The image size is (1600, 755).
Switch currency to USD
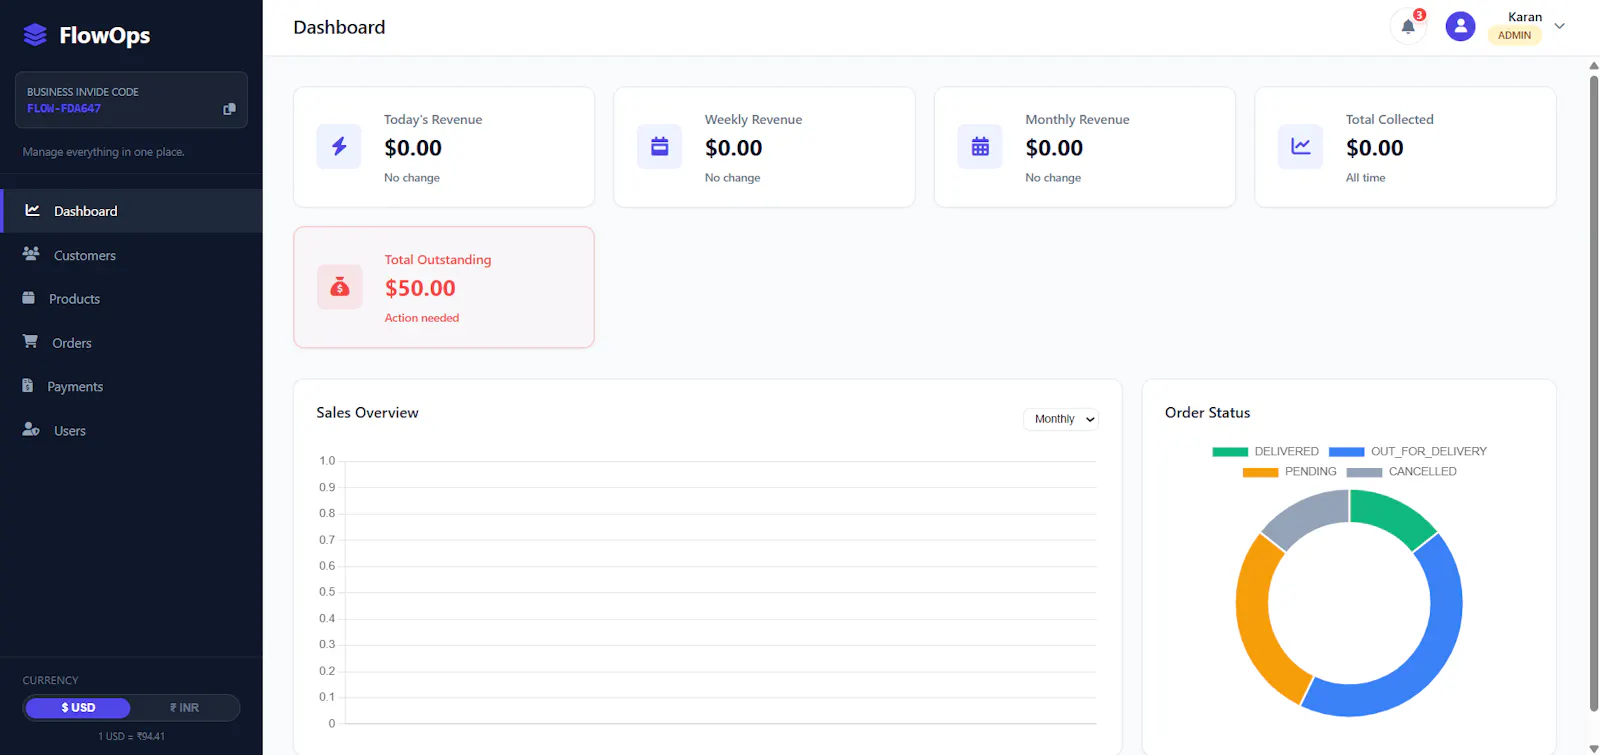(78, 708)
